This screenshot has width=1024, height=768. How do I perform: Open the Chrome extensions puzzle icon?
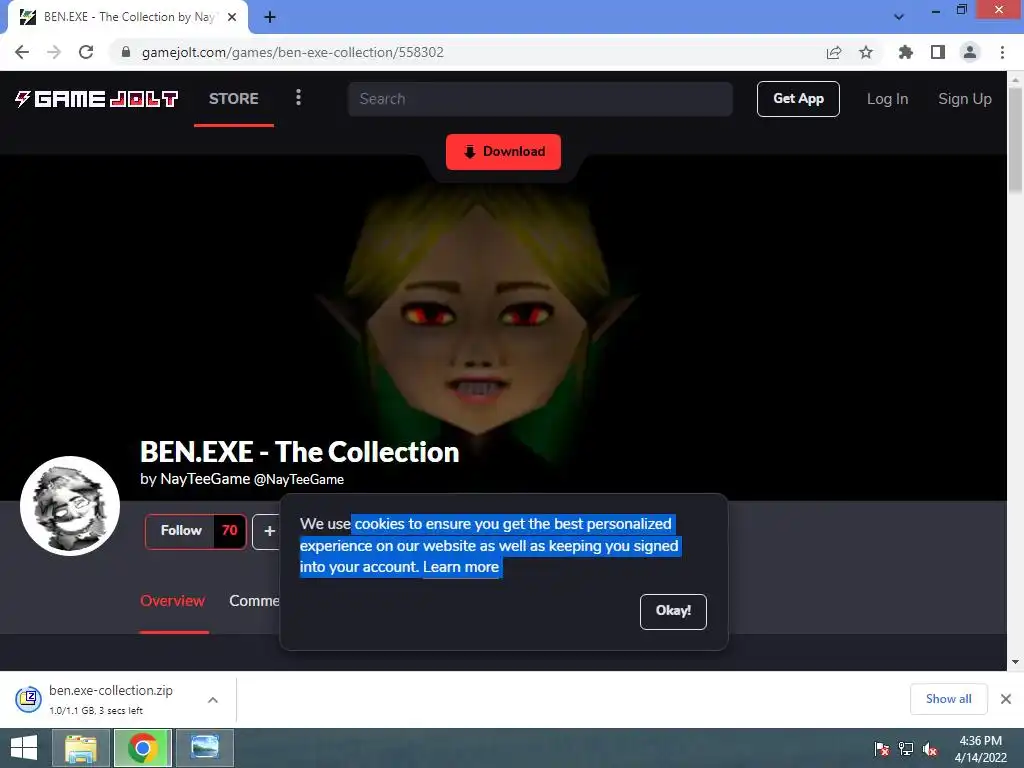pos(906,52)
